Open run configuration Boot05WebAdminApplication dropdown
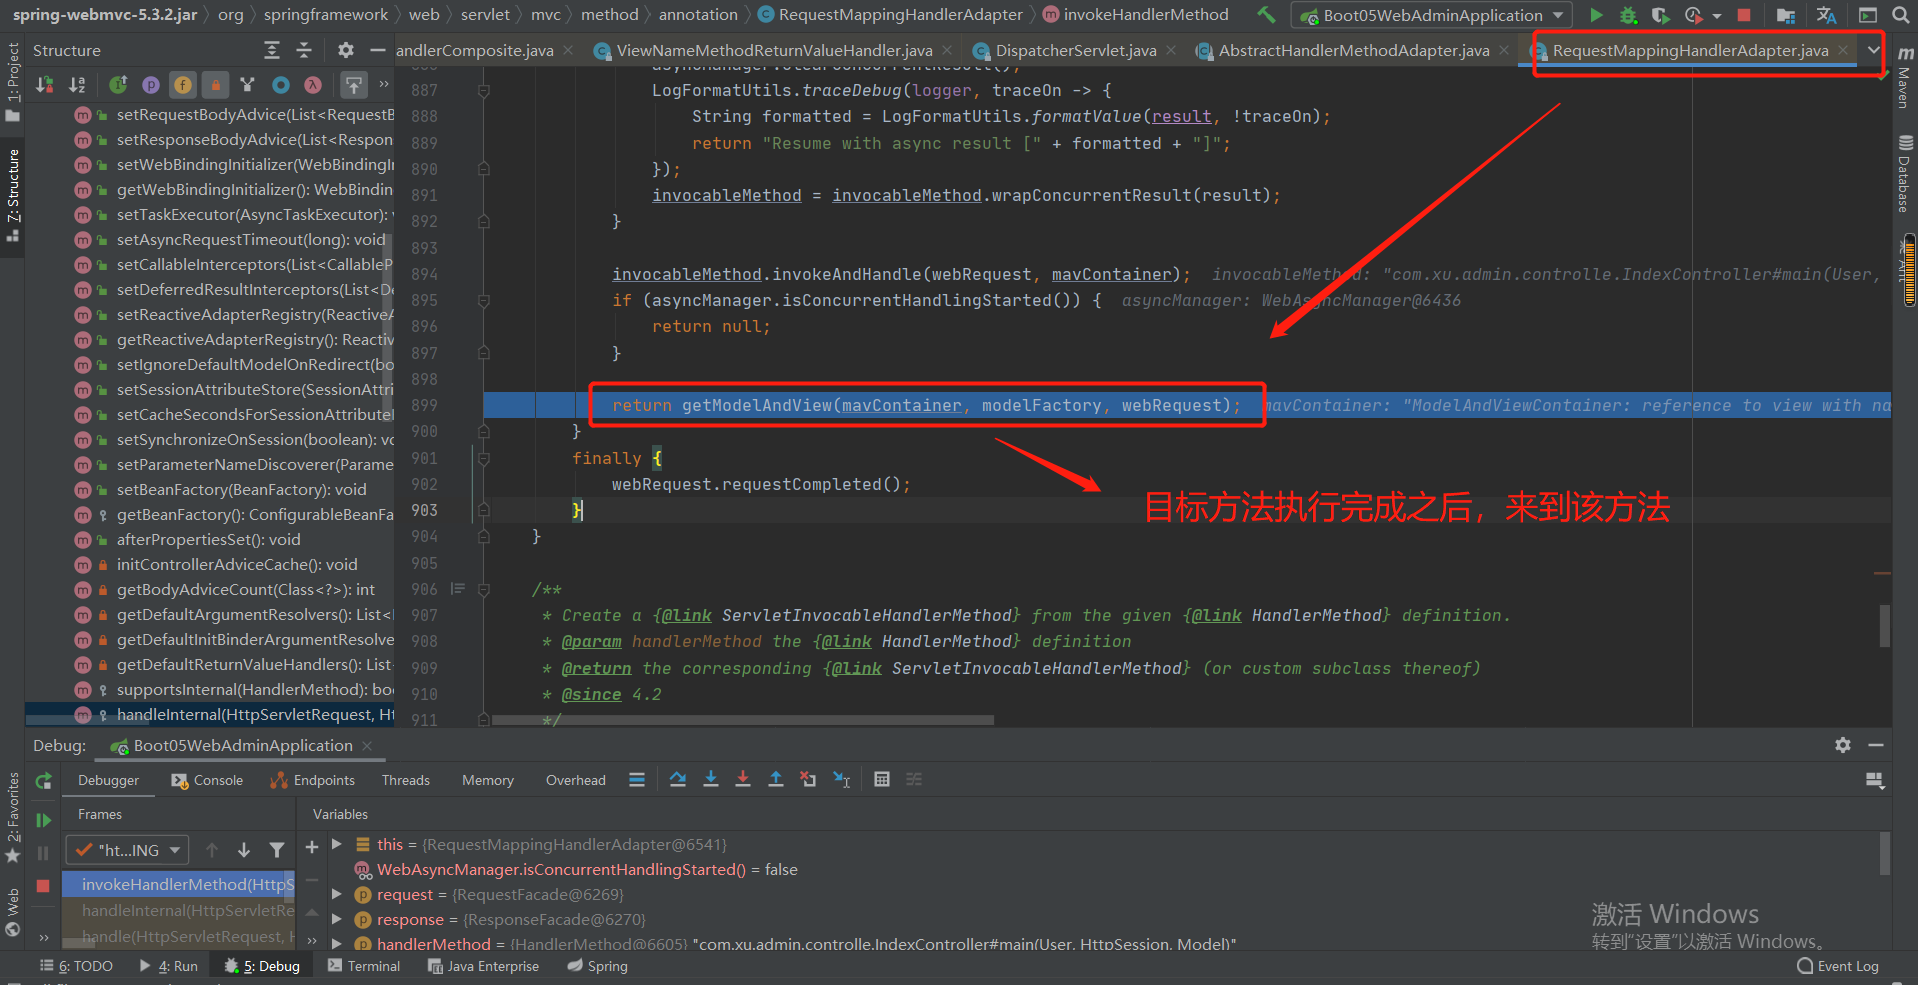This screenshot has width=1918, height=985. (1432, 15)
